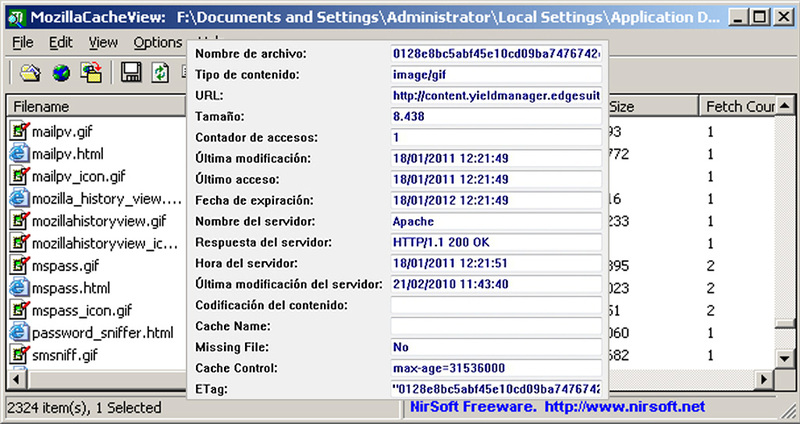Open the File menu
The height and width of the screenshot is (424, 800).
(x=23, y=42)
